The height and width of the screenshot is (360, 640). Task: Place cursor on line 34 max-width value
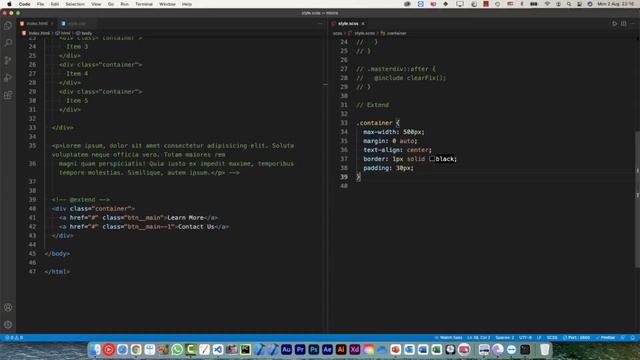(413, 132)
